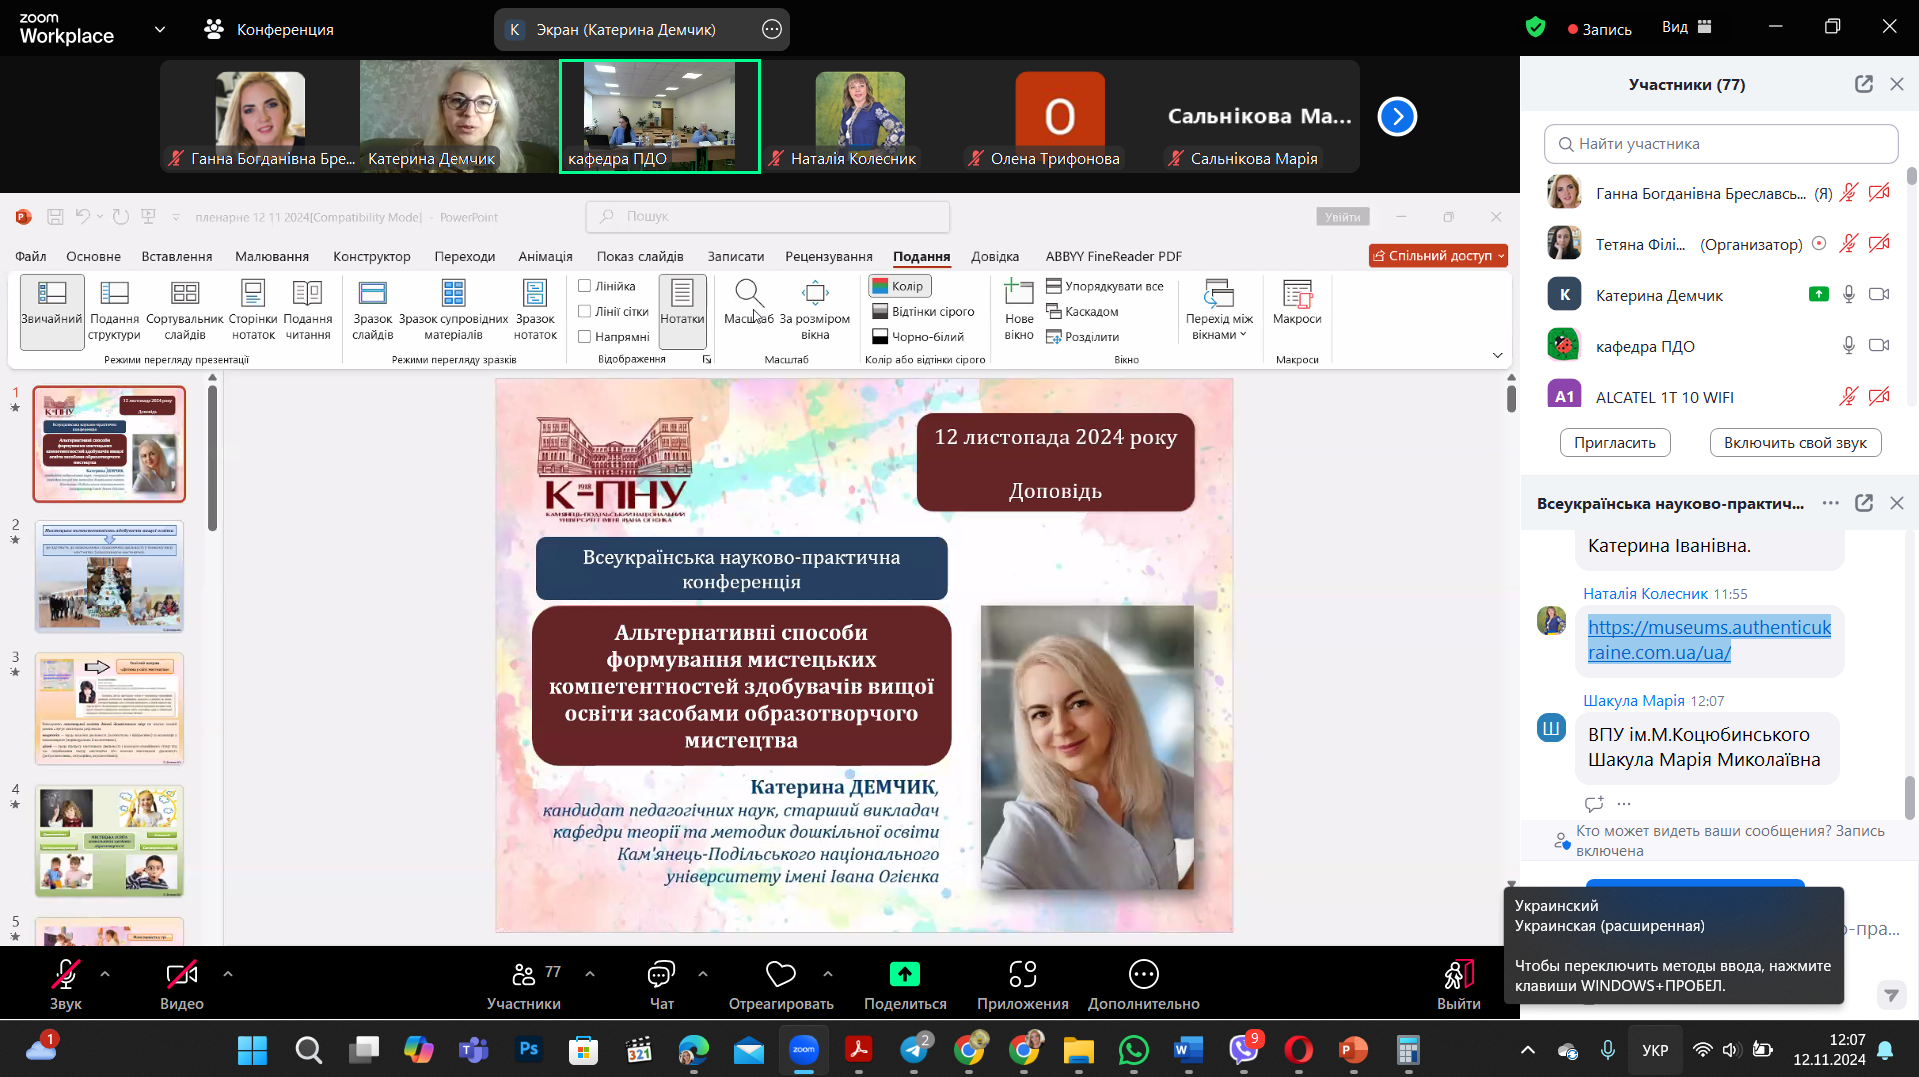
Task: Expand audio options arrow next to Звук
Action: click(105, 973)
